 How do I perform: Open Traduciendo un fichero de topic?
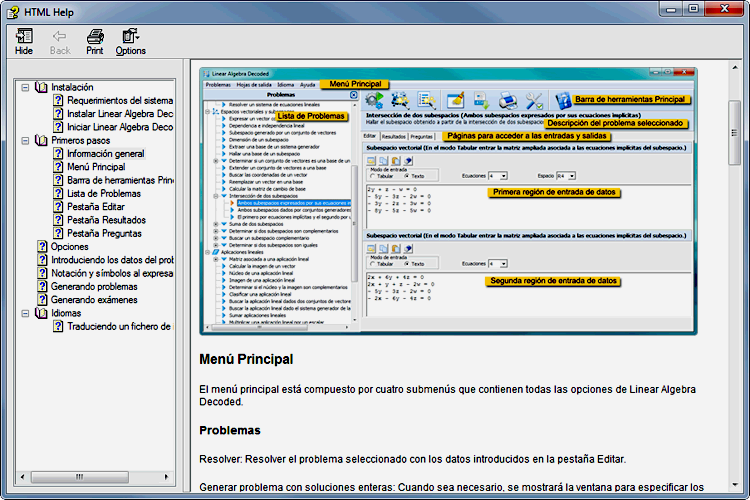click(x=119, y=326)
